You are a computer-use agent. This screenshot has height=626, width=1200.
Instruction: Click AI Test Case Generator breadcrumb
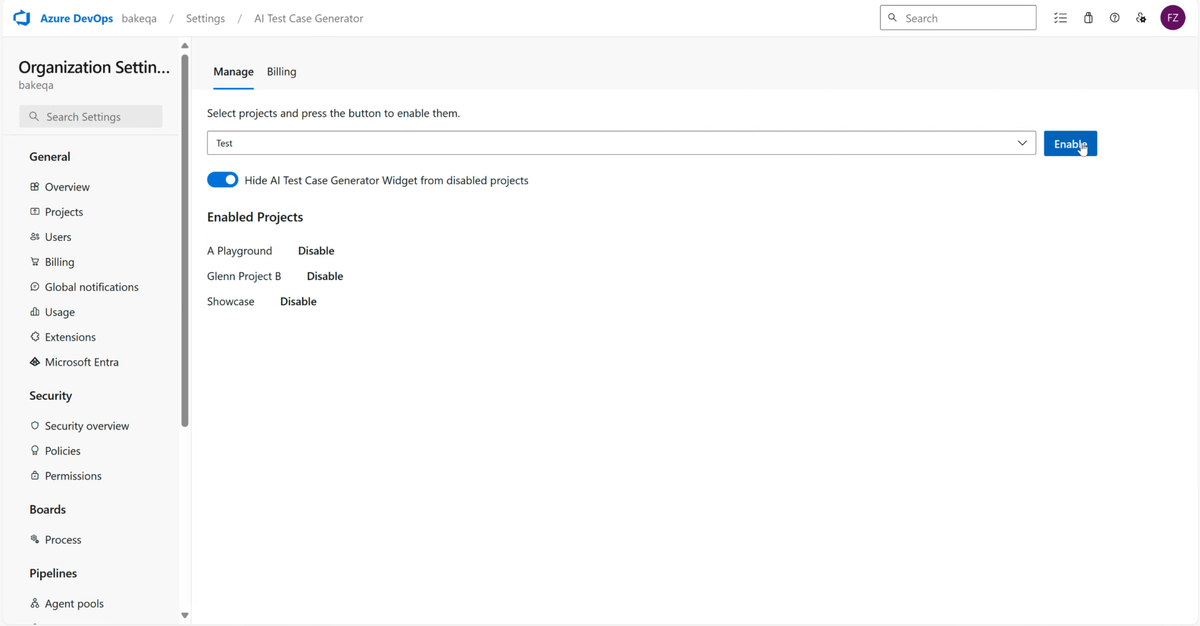pos(309,18)
